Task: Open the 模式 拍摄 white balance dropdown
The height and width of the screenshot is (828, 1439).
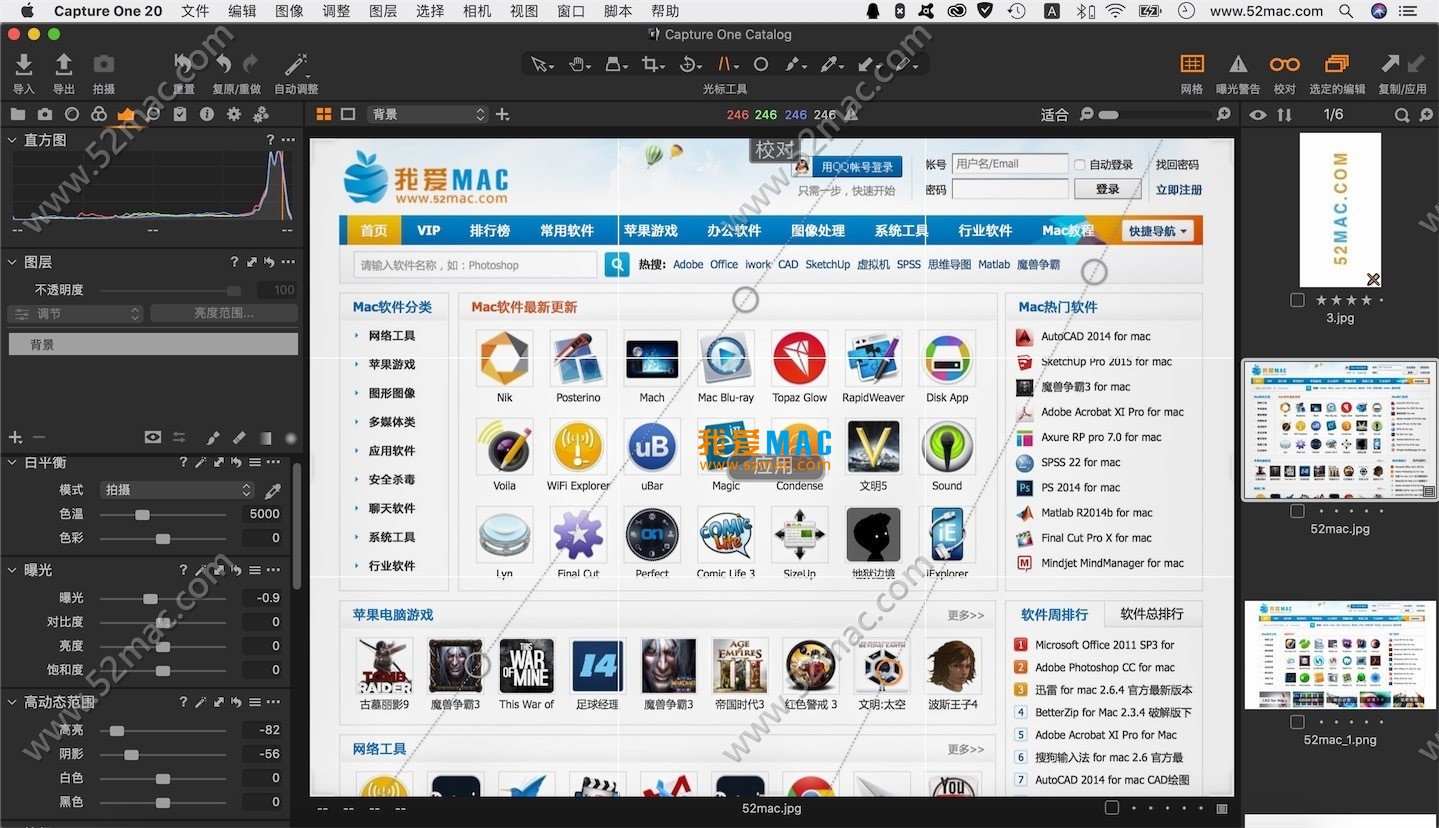Action: click(x=179, y=489)
